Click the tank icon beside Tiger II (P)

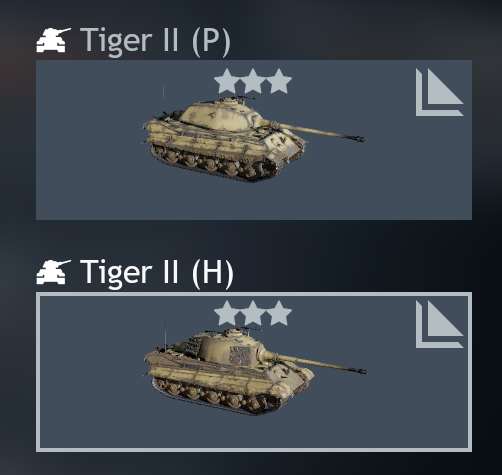point(53,40)
